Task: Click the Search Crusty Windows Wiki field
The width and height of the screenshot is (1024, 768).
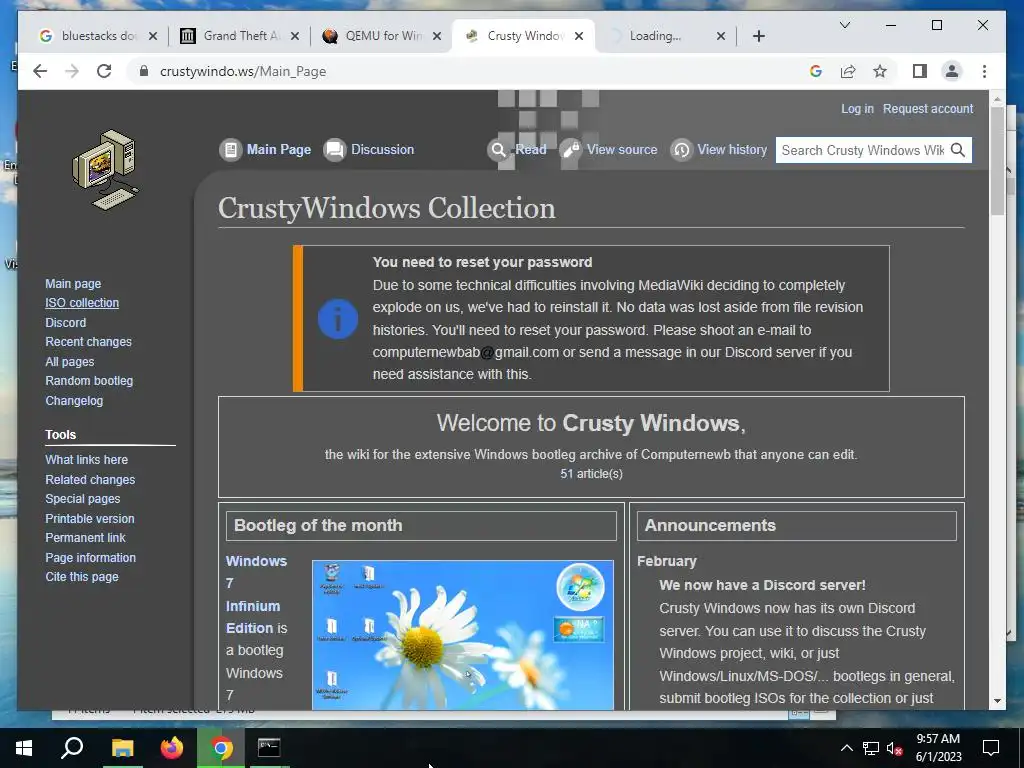Action: 862,150
